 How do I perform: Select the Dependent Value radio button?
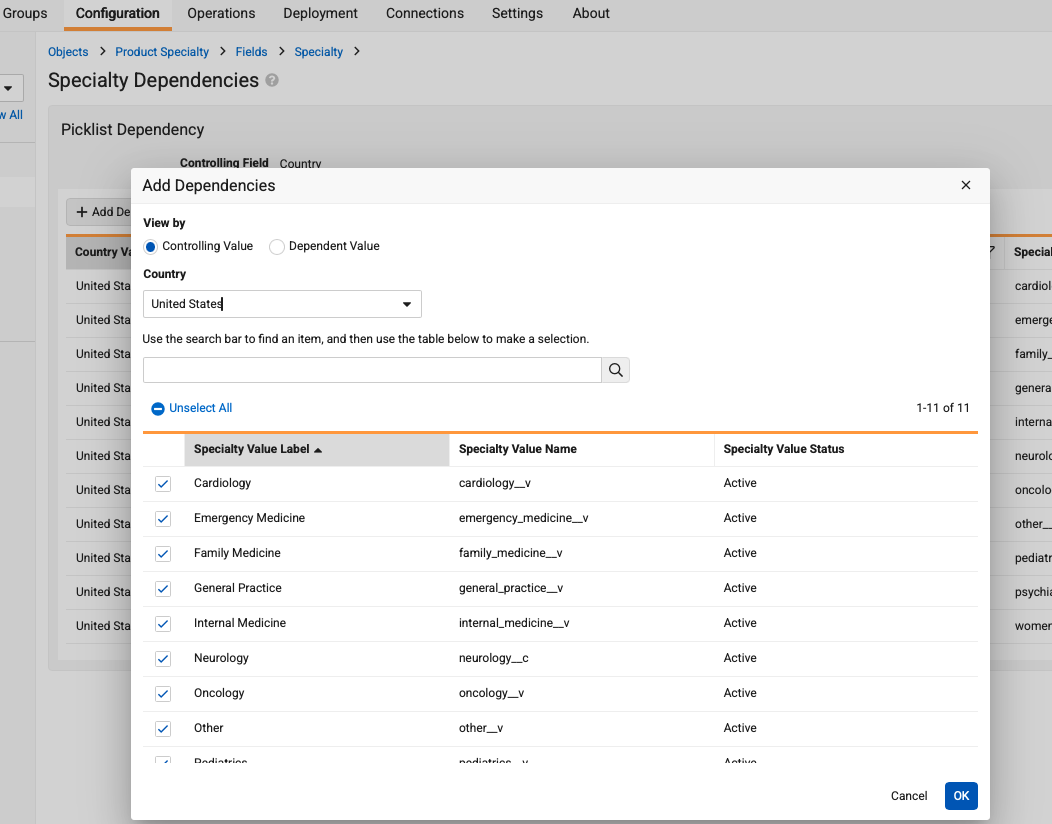tap(276, 247)
